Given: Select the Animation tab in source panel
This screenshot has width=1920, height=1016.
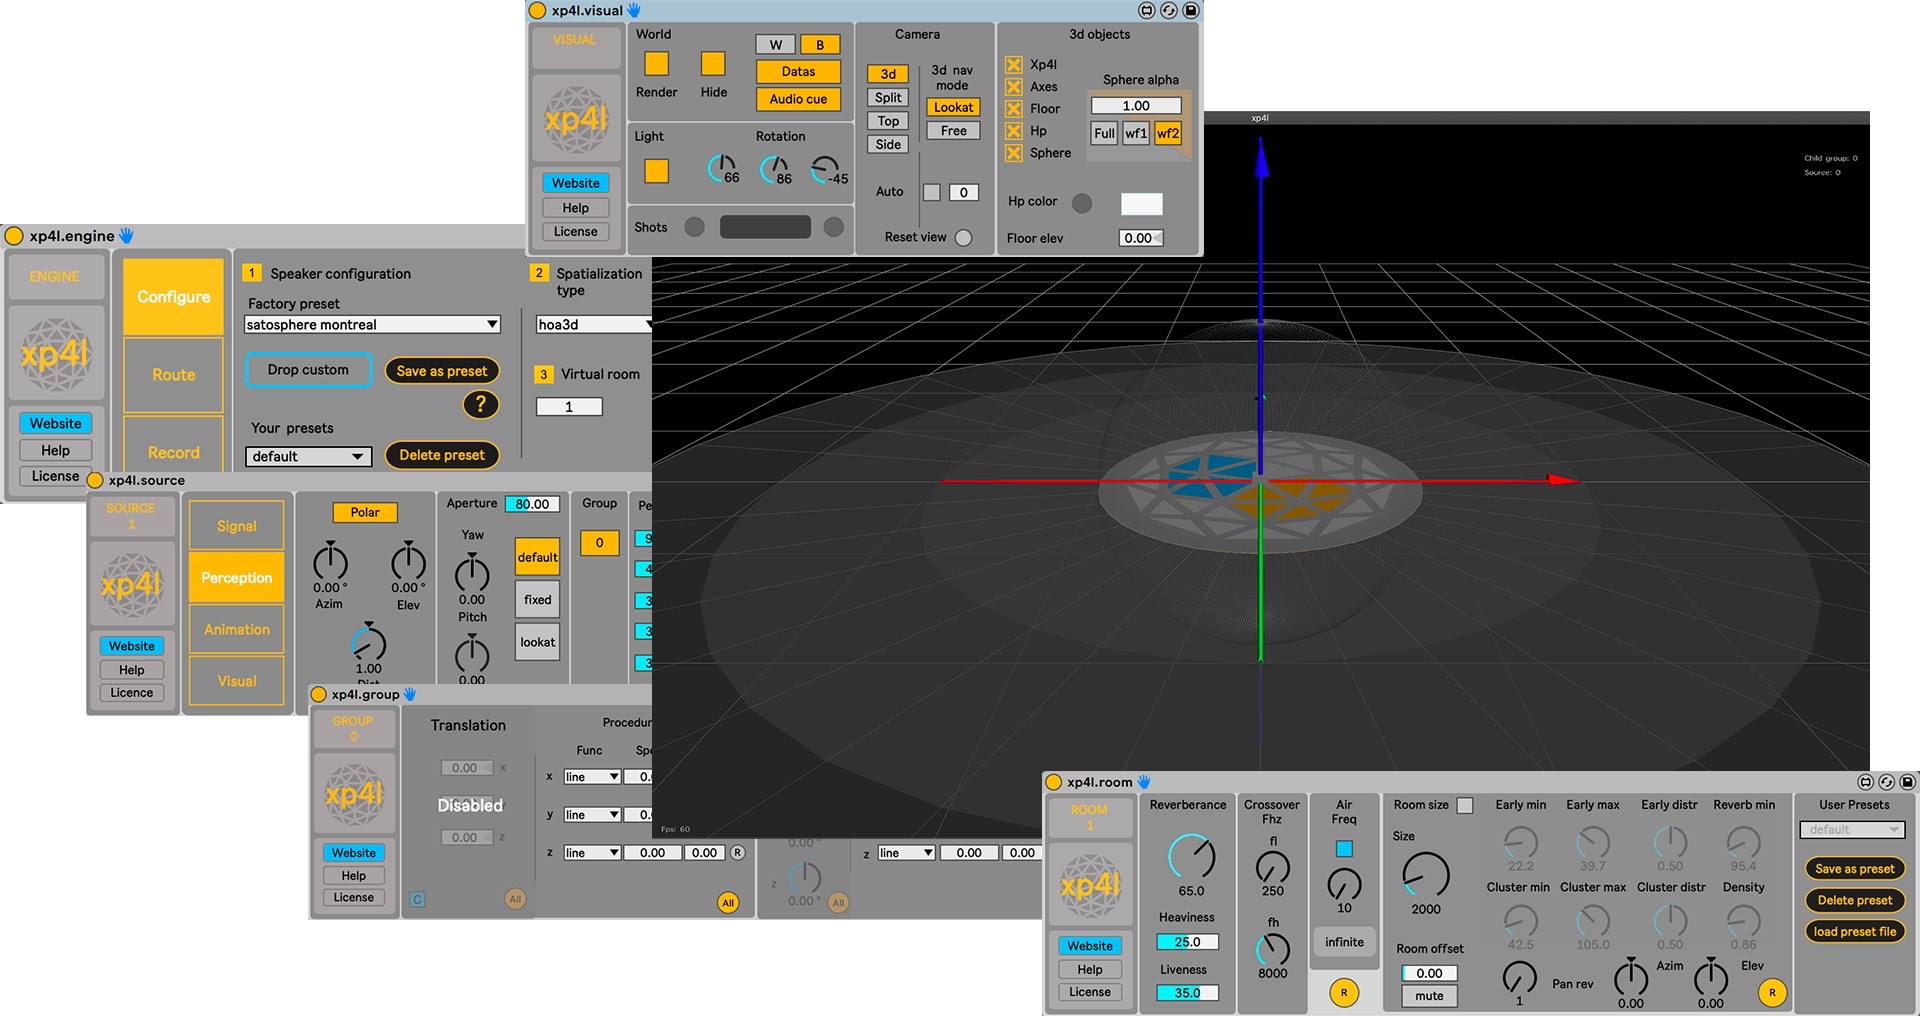Looking at the screenshot, I should [x=237, y=630].
